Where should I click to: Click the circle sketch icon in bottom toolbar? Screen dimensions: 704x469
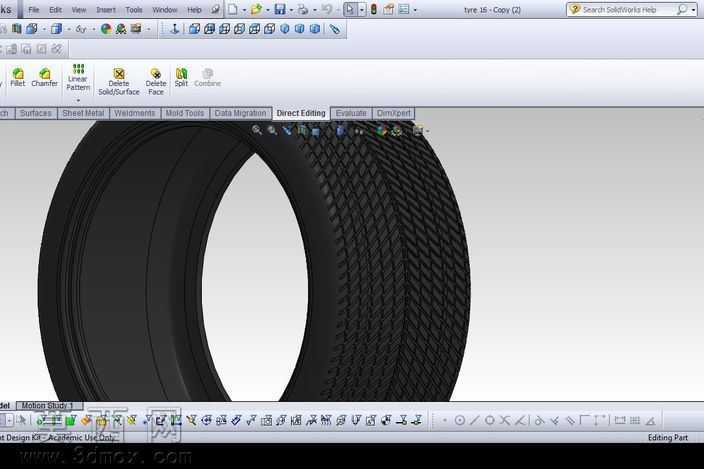pyautogui.click(x=460, y=421)
